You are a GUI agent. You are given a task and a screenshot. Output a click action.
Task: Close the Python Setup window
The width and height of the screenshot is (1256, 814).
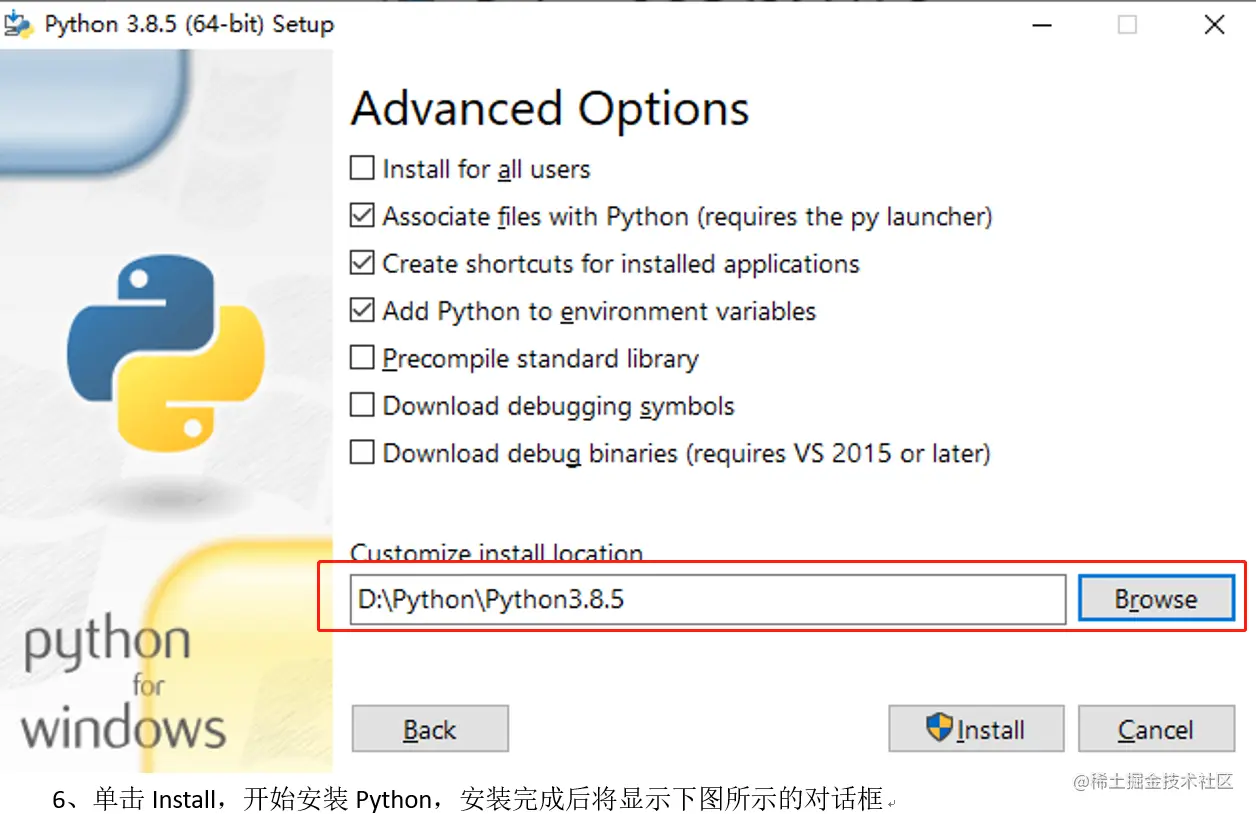(1214, 25)
